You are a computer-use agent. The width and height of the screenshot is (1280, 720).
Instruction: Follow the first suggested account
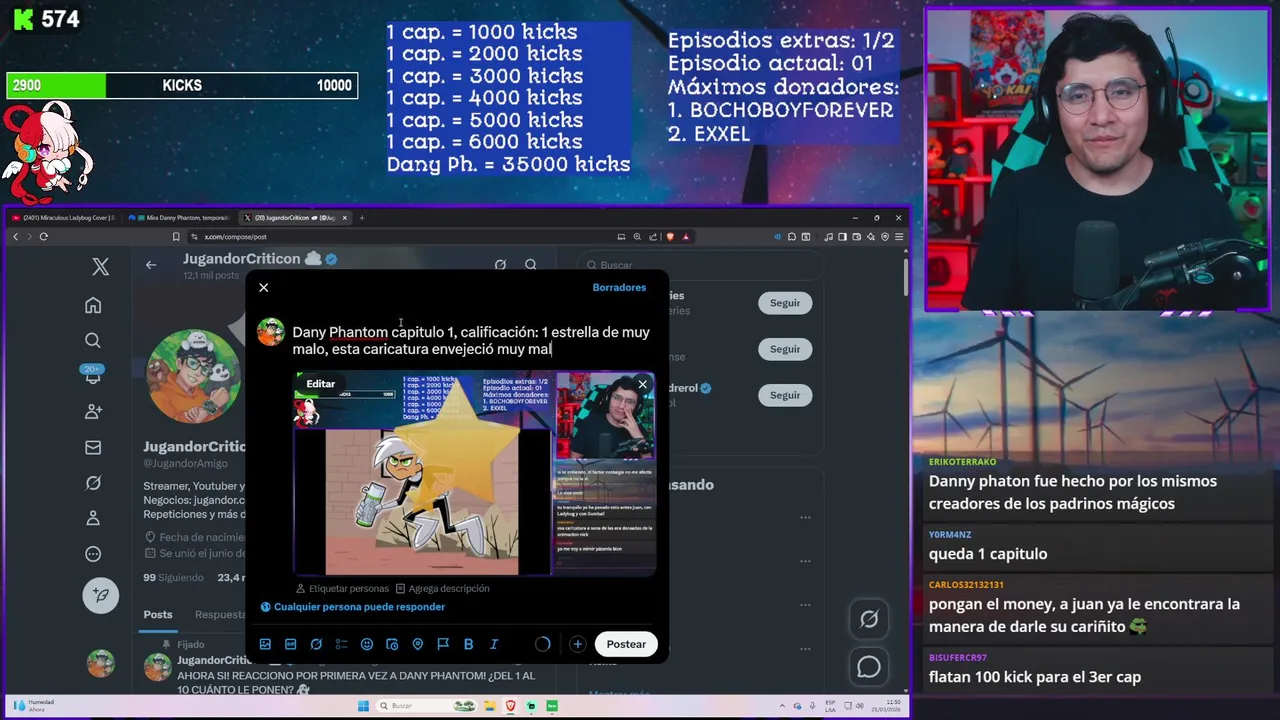785,303
